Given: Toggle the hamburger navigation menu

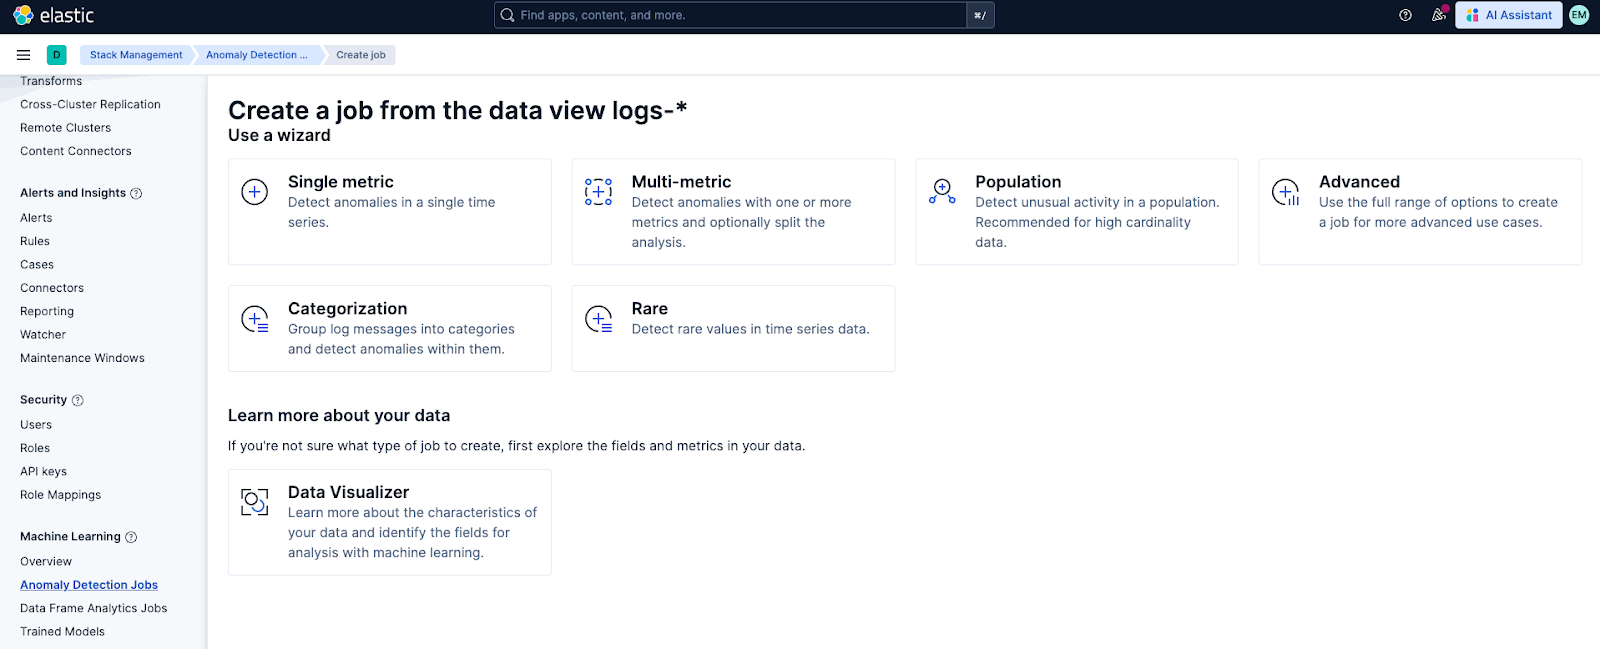Looking at the screenshot, I should 23,55.
